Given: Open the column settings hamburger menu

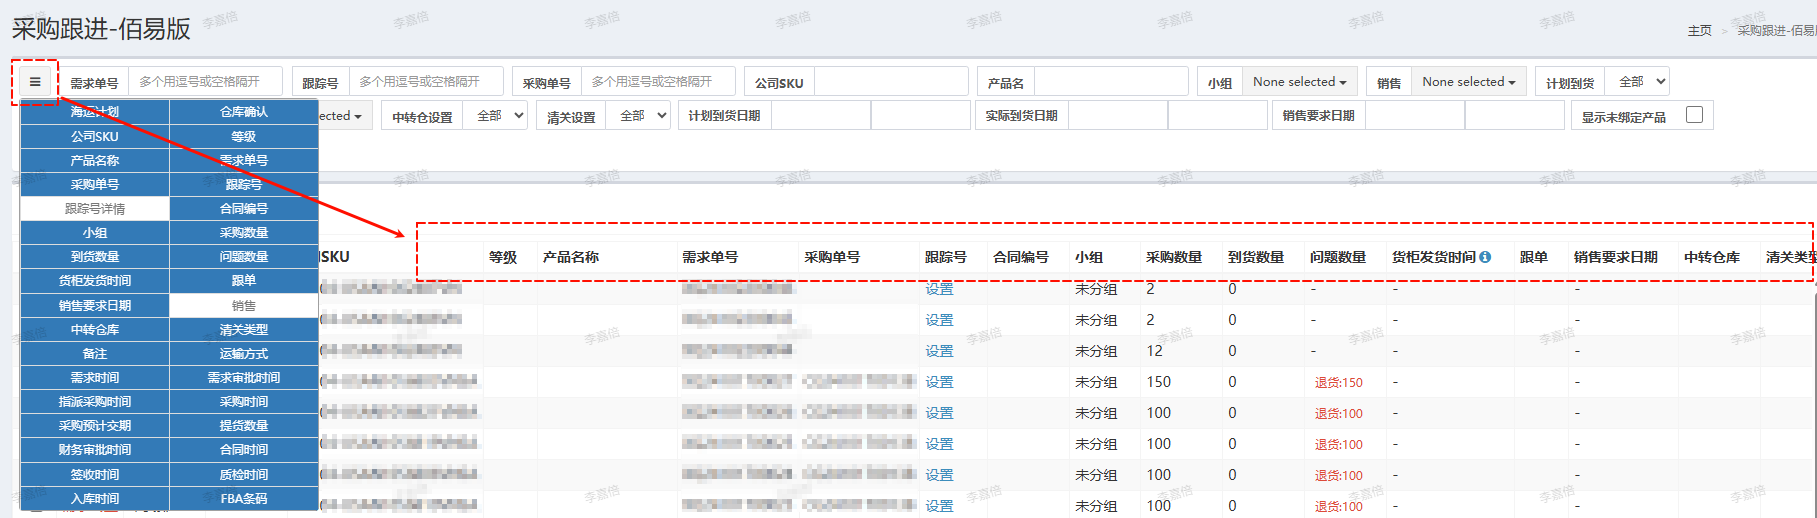Looking at the screenshot, I should [35, 82].
